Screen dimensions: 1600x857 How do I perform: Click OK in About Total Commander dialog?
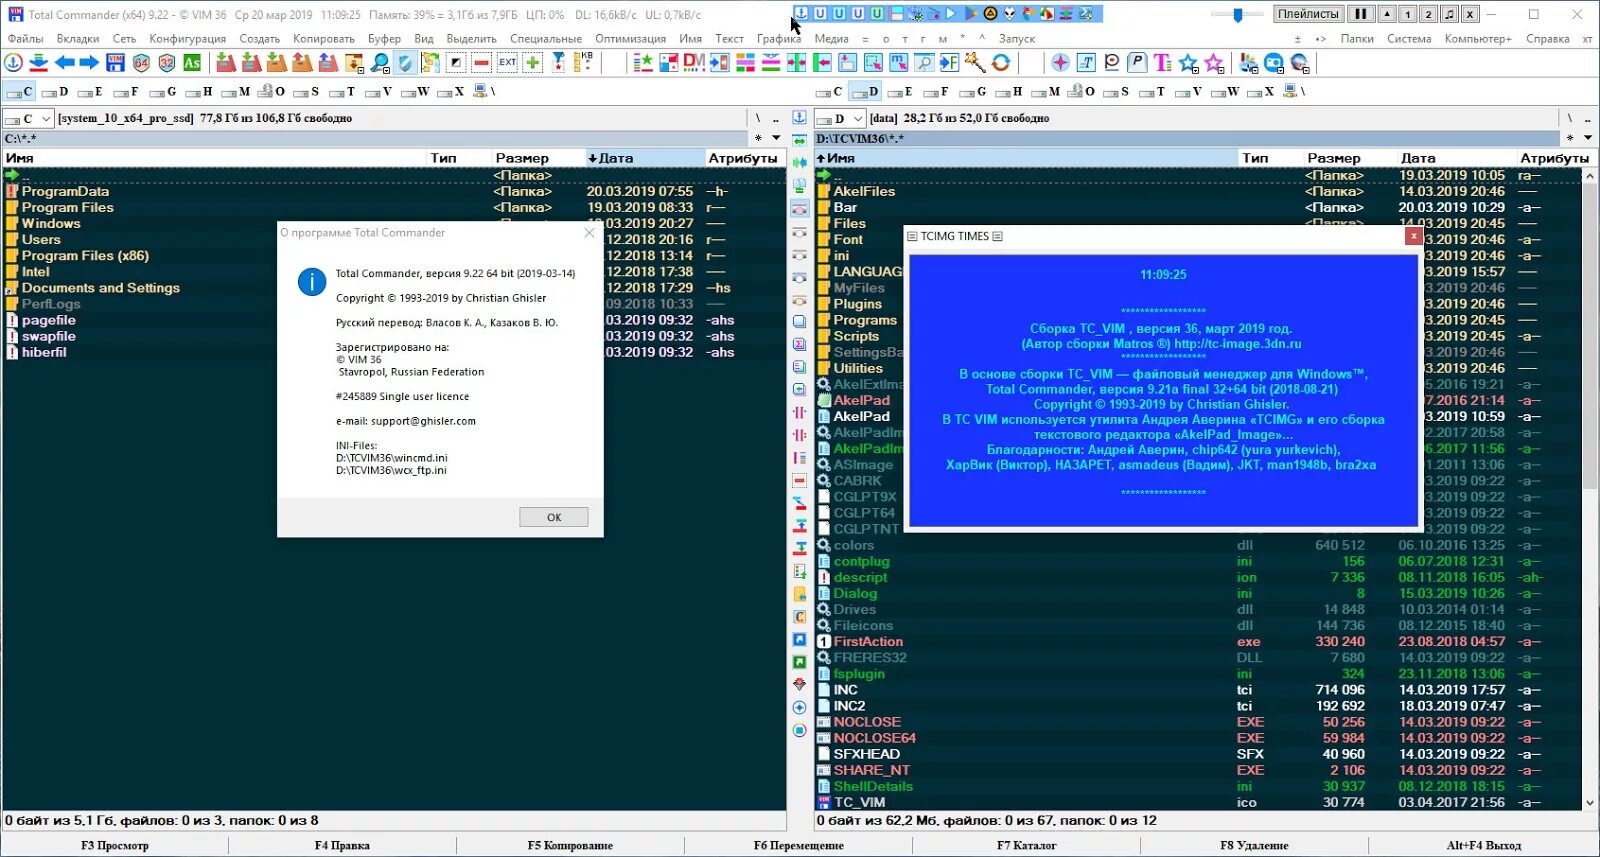pos(554,517)
